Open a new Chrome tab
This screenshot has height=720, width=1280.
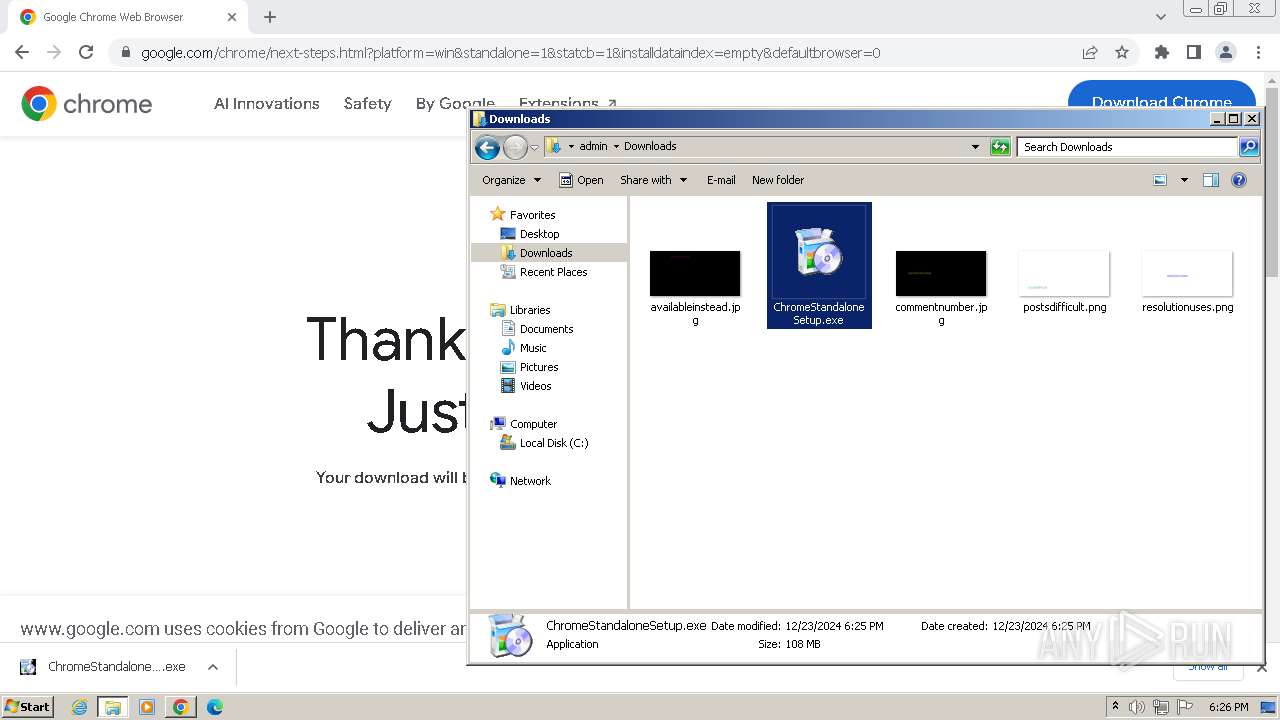[270, 17]
